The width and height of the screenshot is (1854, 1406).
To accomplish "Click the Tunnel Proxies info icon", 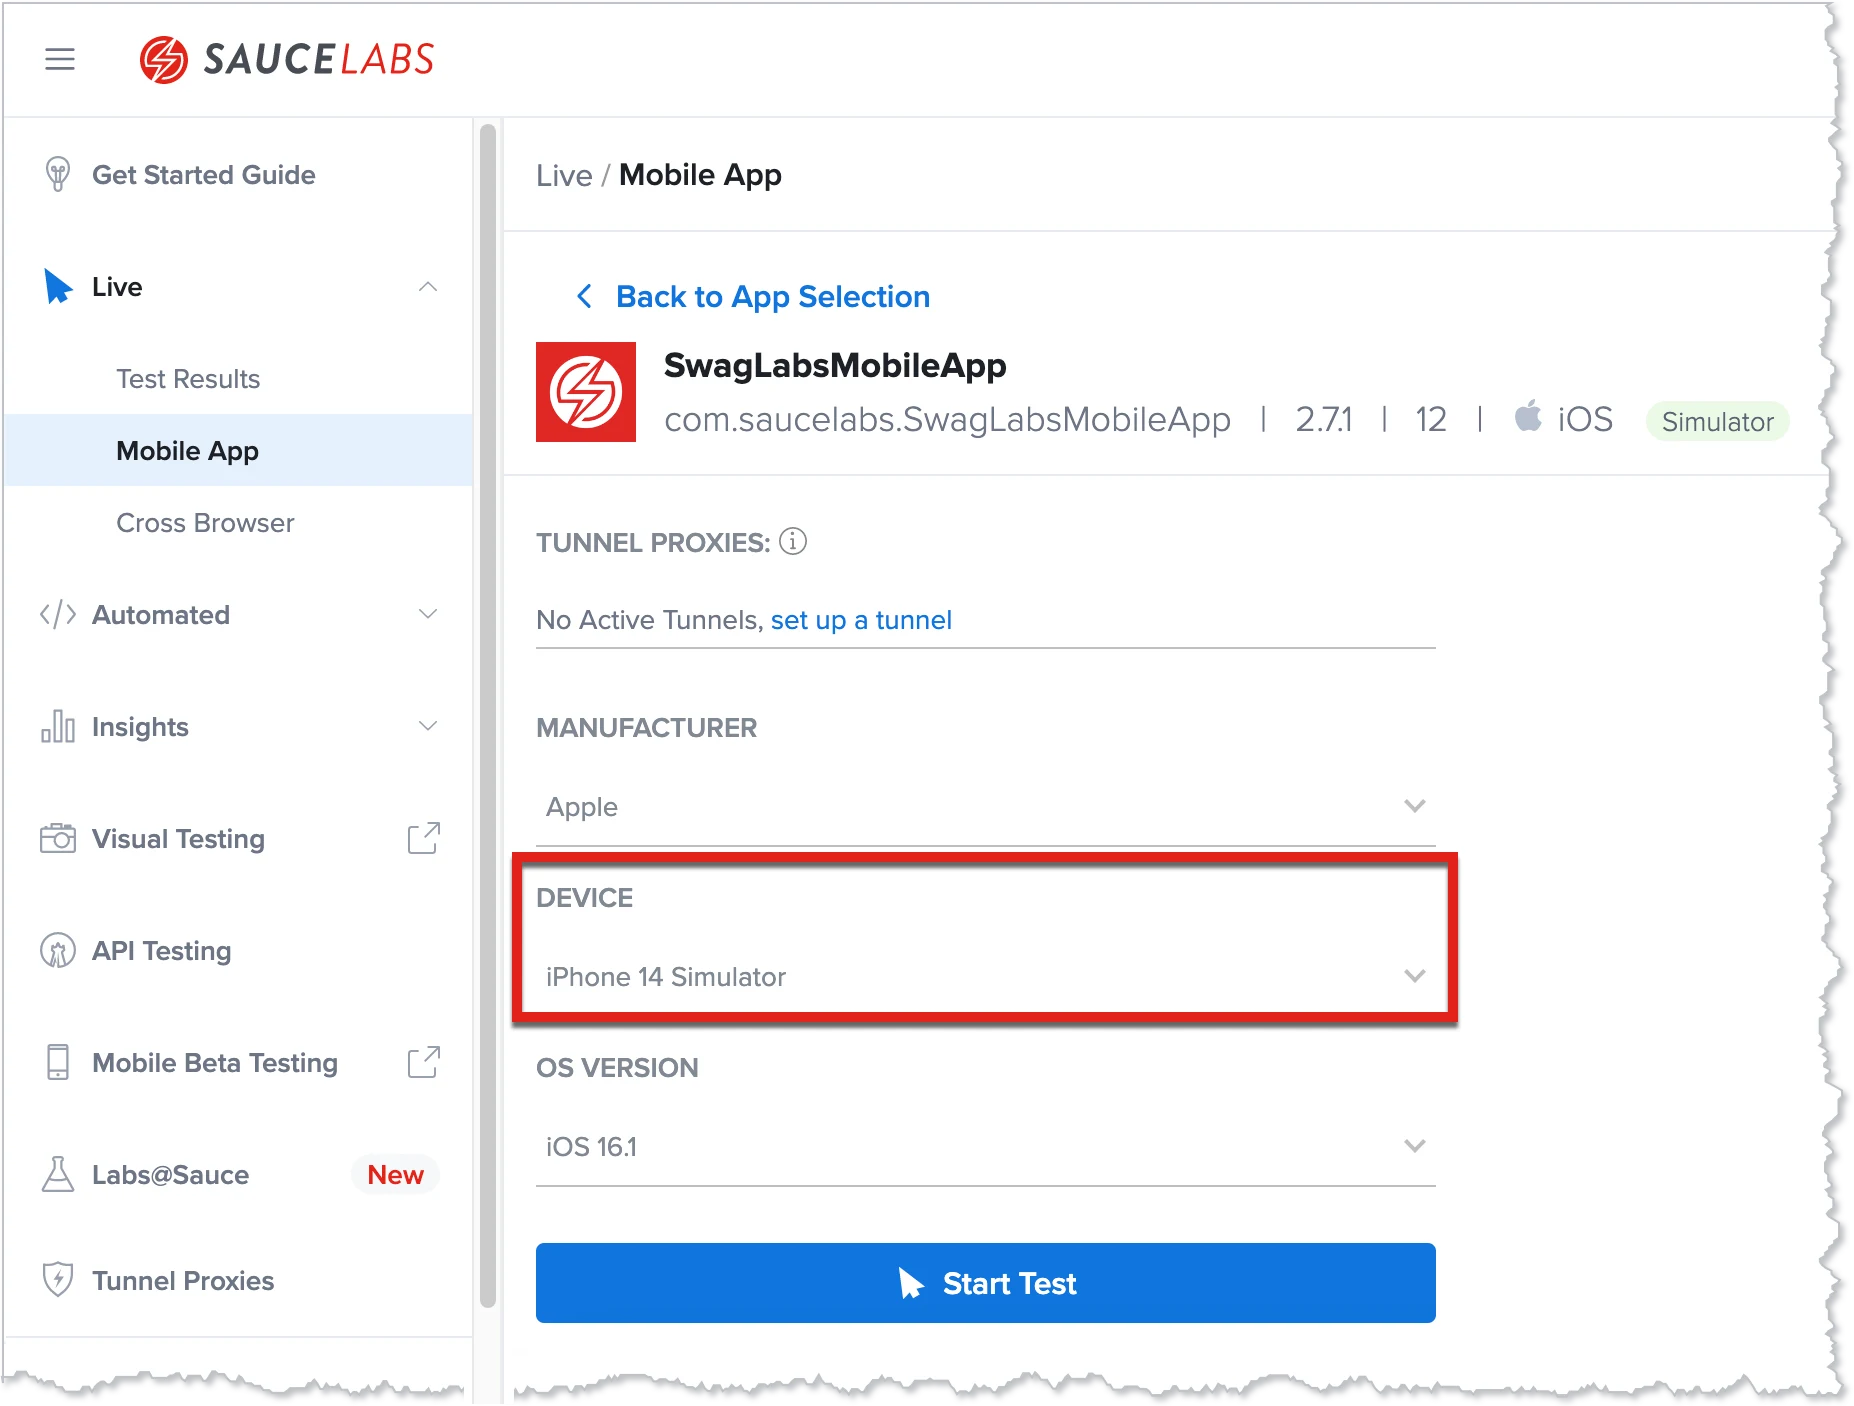I will 793,541.
